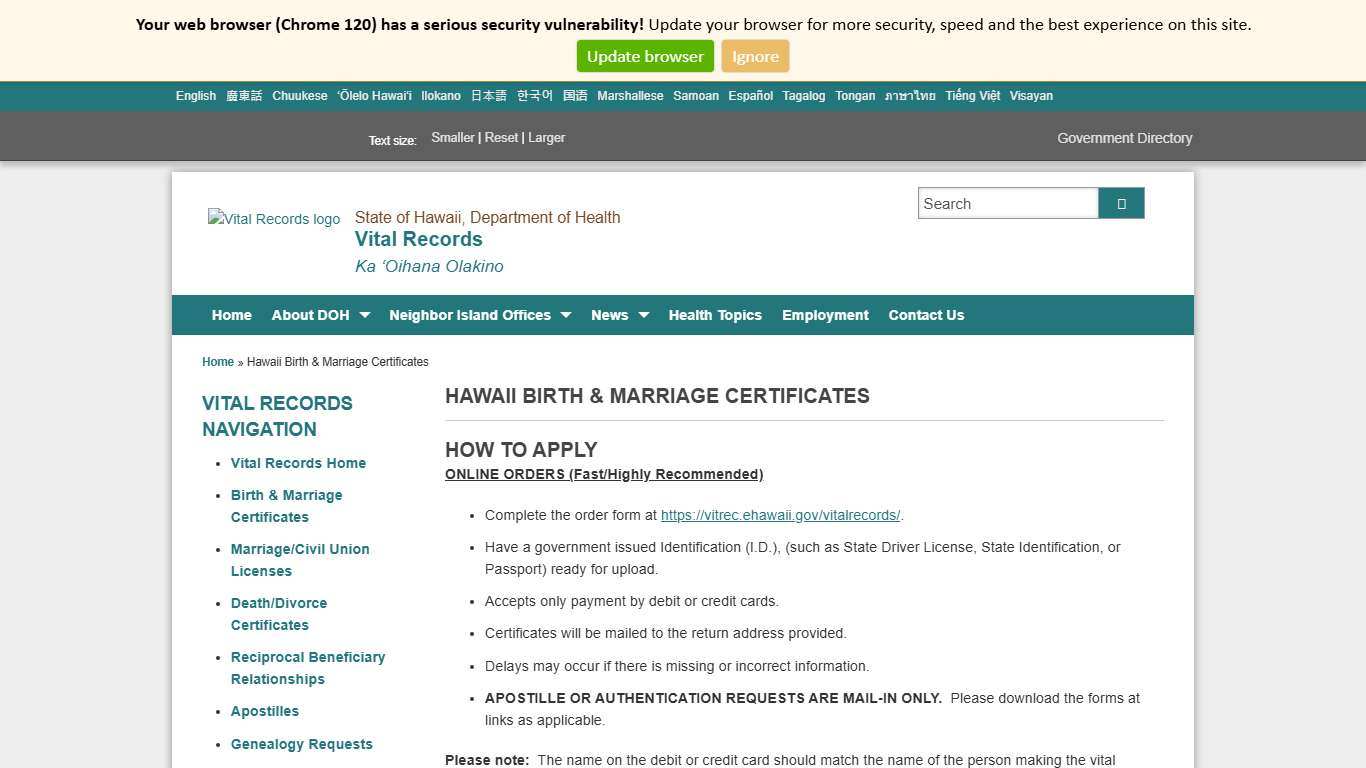Screen dimensions: 1366x768
Task: Click the search magnifying glass icon
Action: pyautogui.click(x=1120, y=203)
